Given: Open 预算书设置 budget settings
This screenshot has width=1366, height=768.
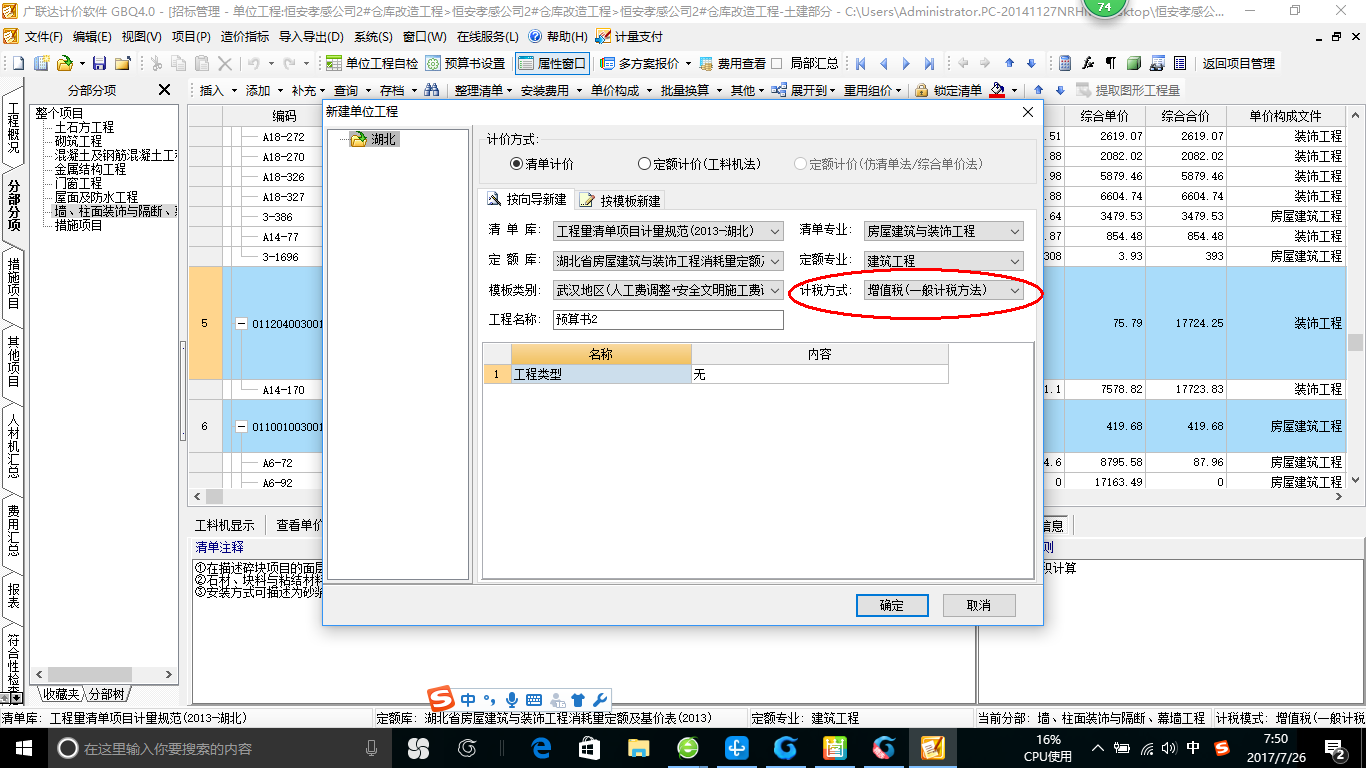Looking at the screenshot, I should (x=465, y=63).
